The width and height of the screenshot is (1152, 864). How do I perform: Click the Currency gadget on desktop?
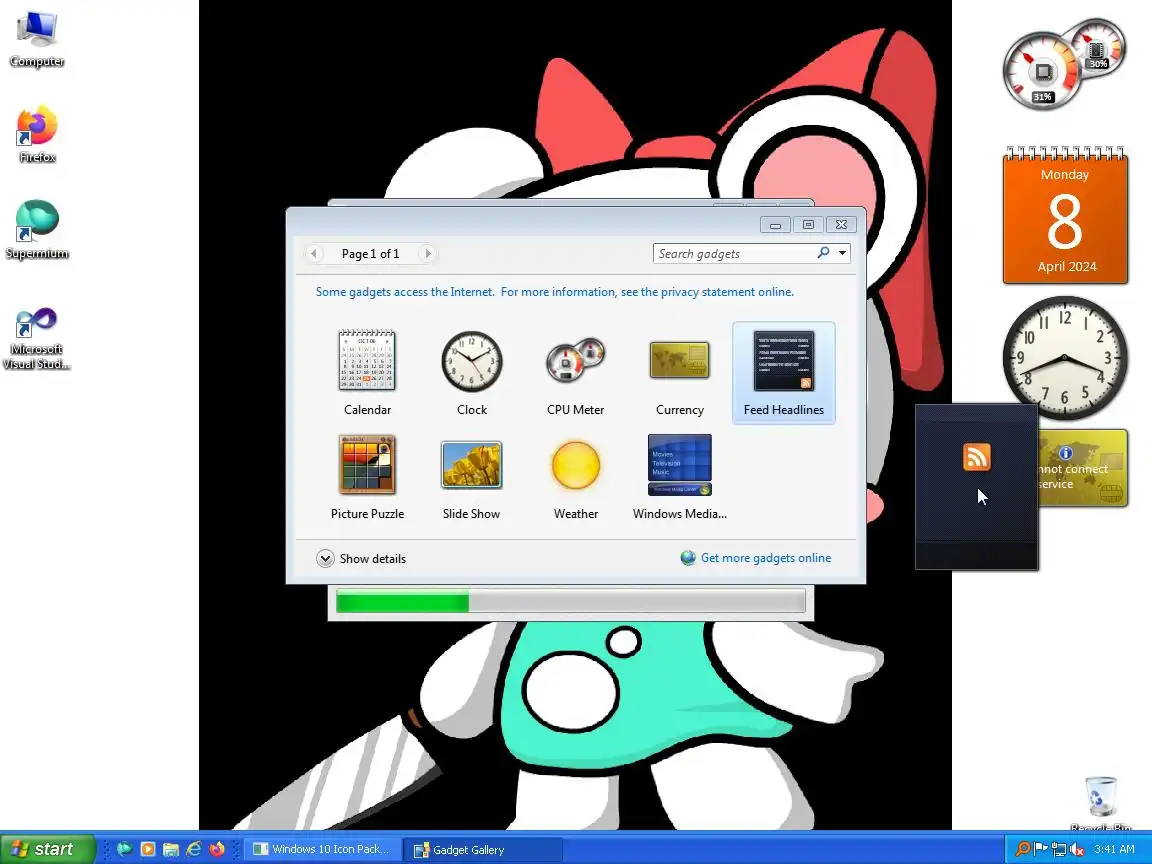(x=1083, y=468)
